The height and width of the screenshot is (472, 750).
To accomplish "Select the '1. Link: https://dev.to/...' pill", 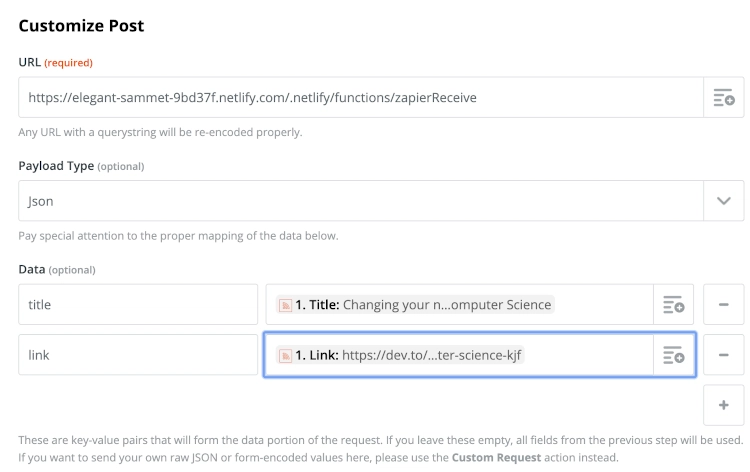I will tap(405, 355).
